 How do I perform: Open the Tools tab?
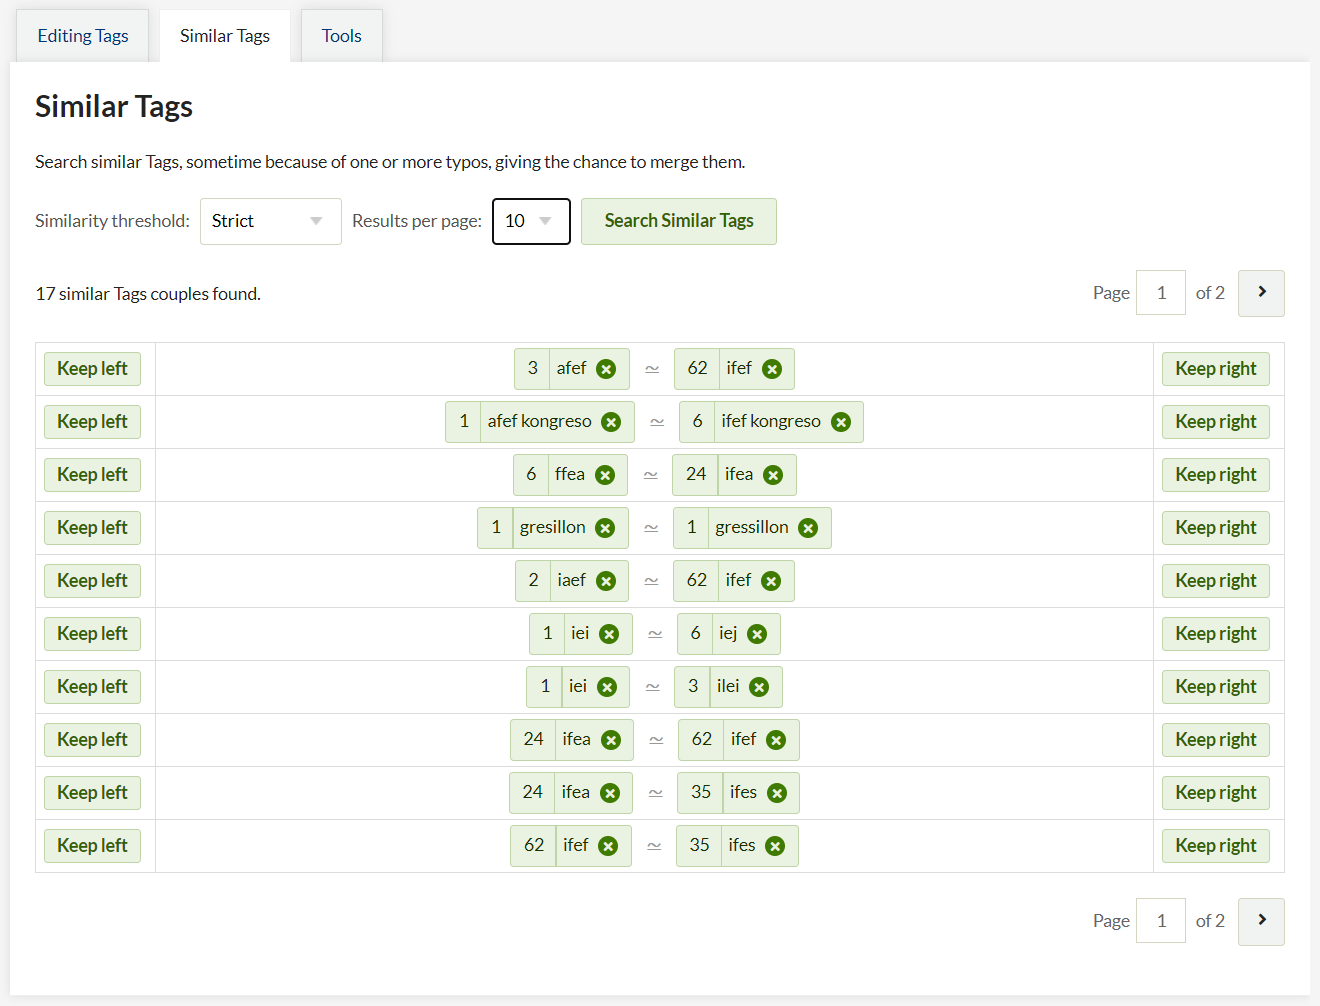coord(341,36)
